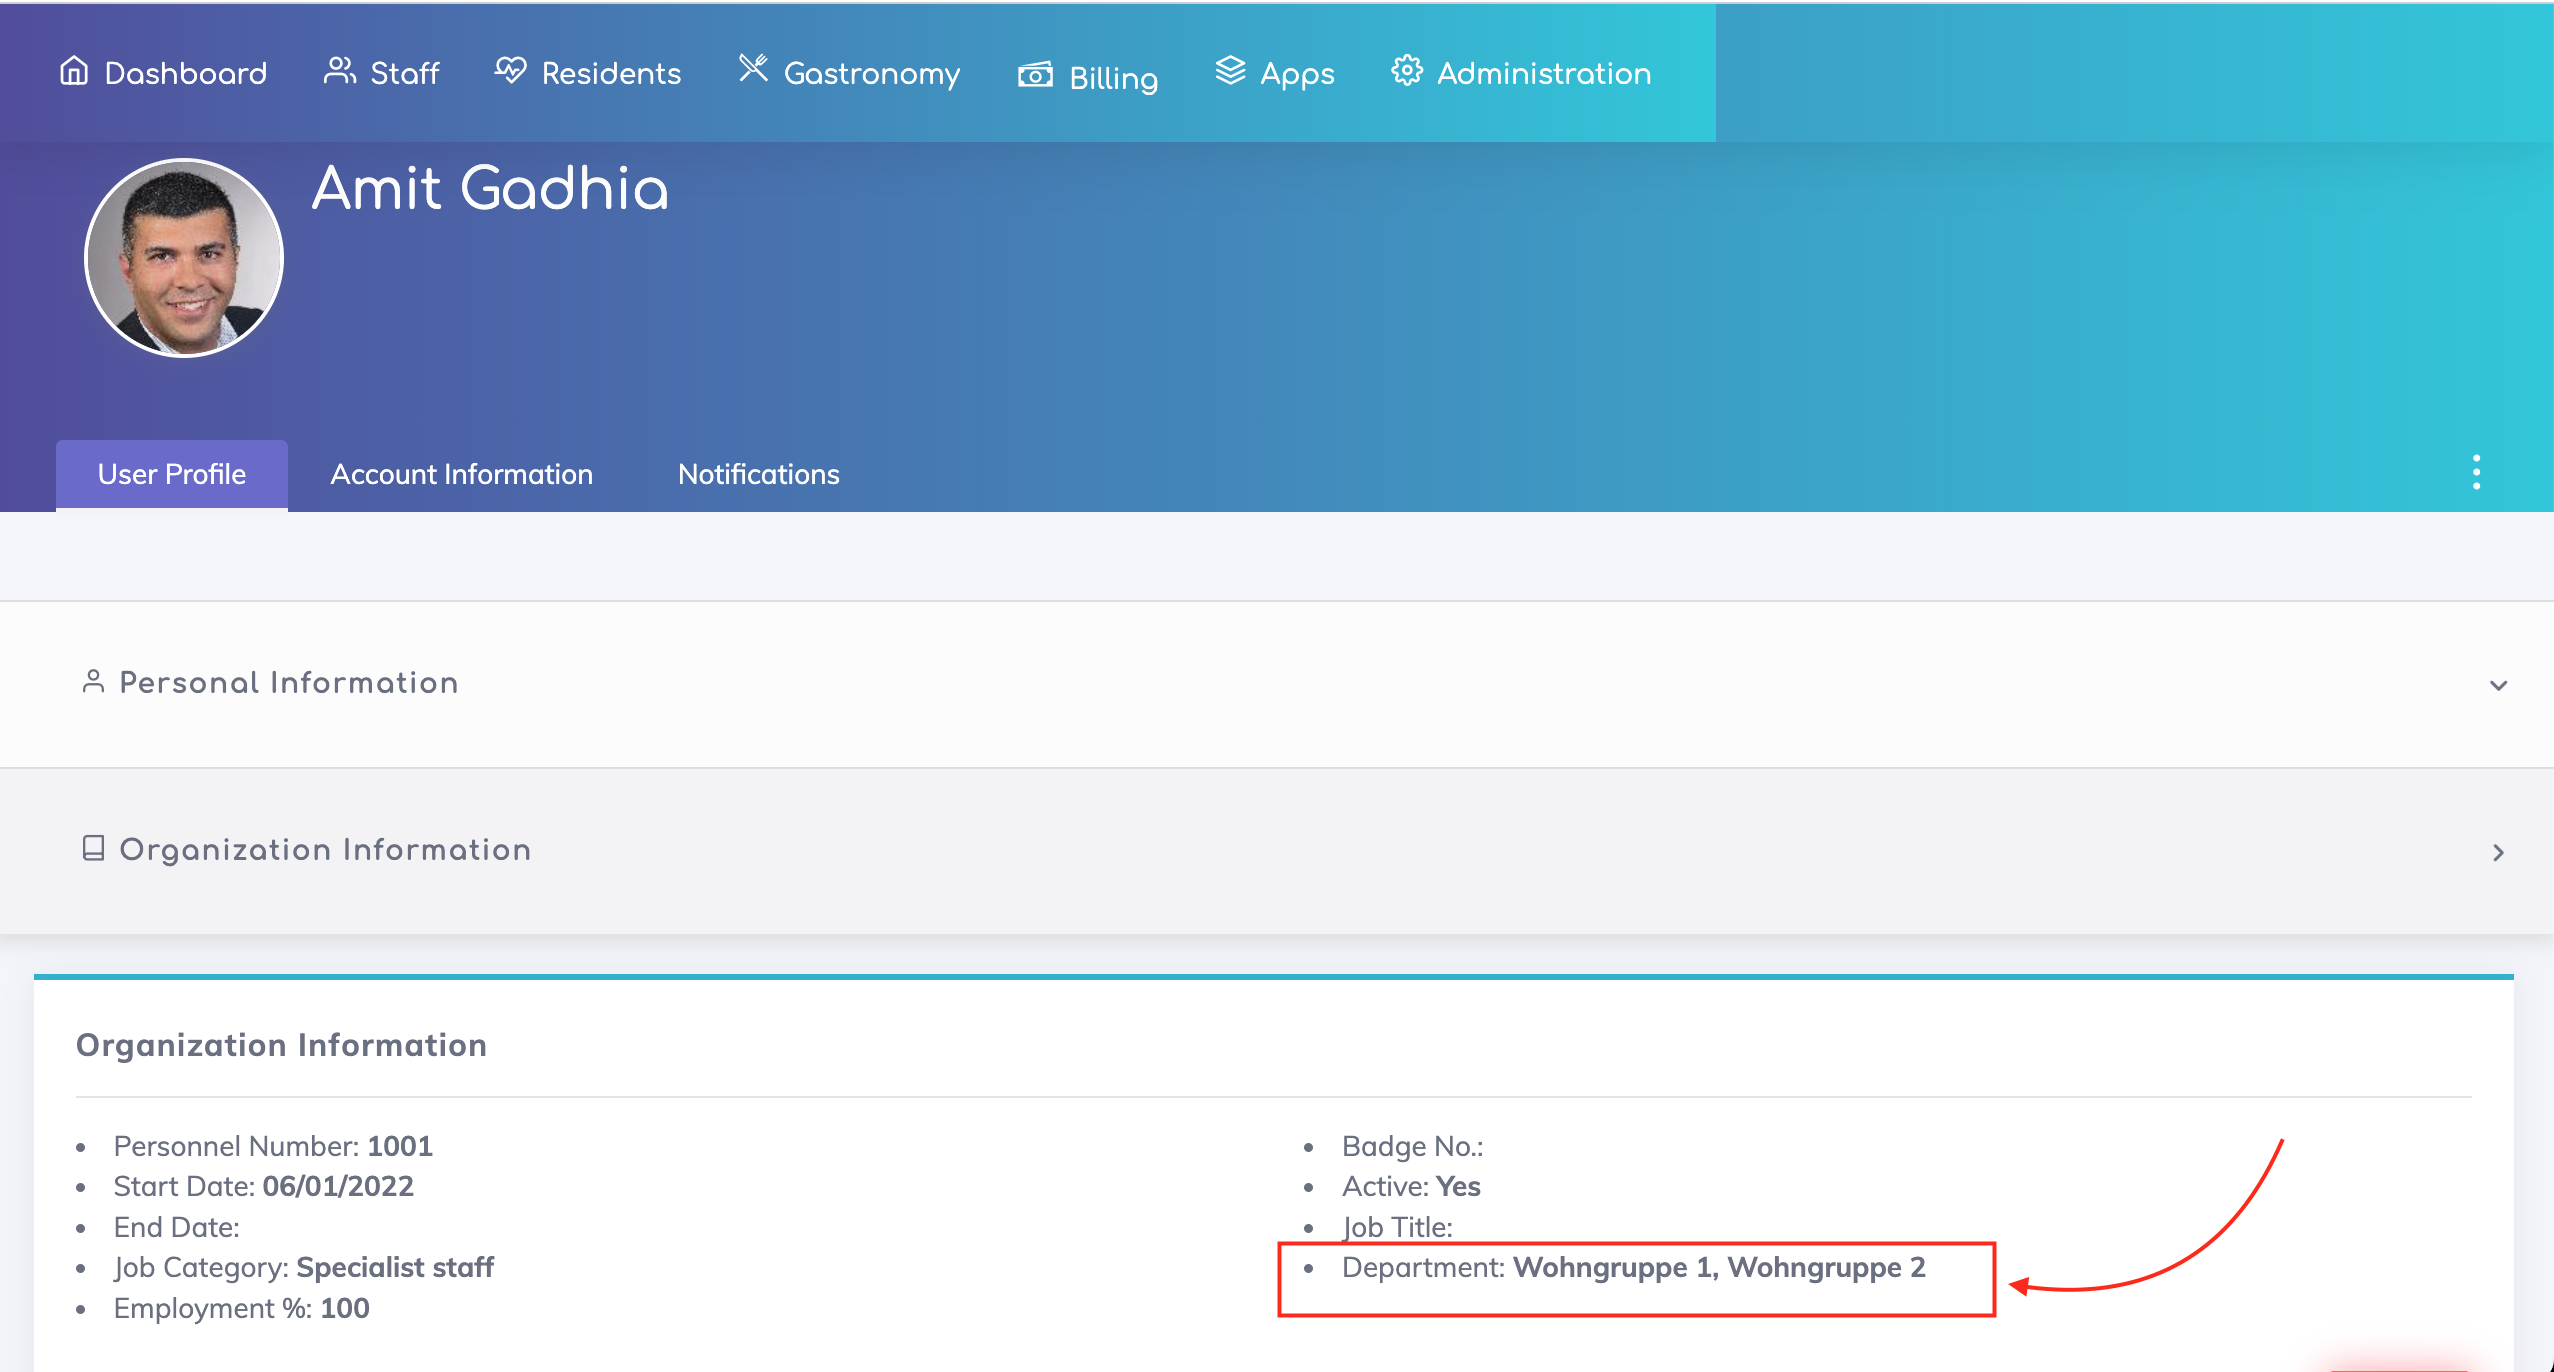Click the Staff people icon
Screen dimensions: 2554x1372
[339, 71]
